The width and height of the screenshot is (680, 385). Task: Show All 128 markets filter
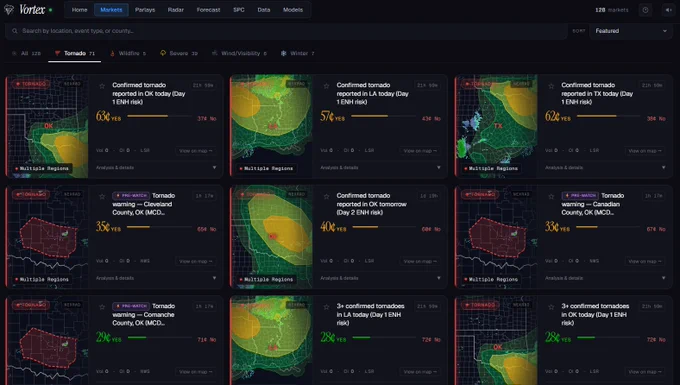(26, 53)
